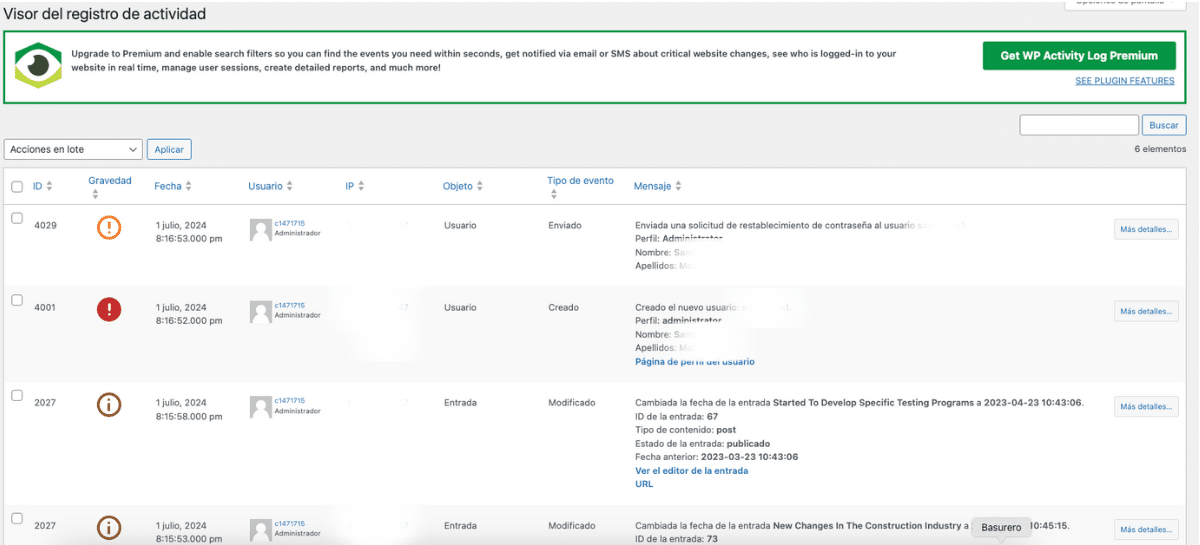This screenshot has height=545, width=1200.
Task: Click orange warning severity icon for event 4029
Action: pyautogui.click(x=109, y=228)
